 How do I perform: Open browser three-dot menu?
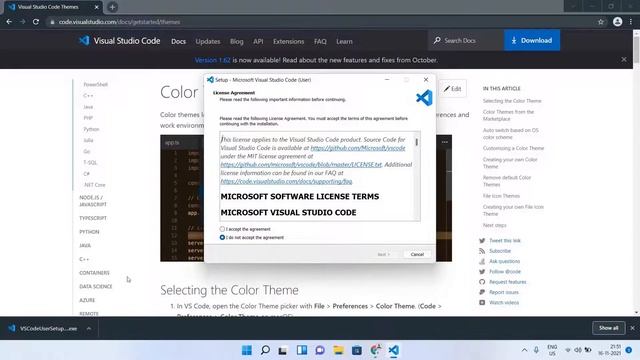(x=631, y=22)
